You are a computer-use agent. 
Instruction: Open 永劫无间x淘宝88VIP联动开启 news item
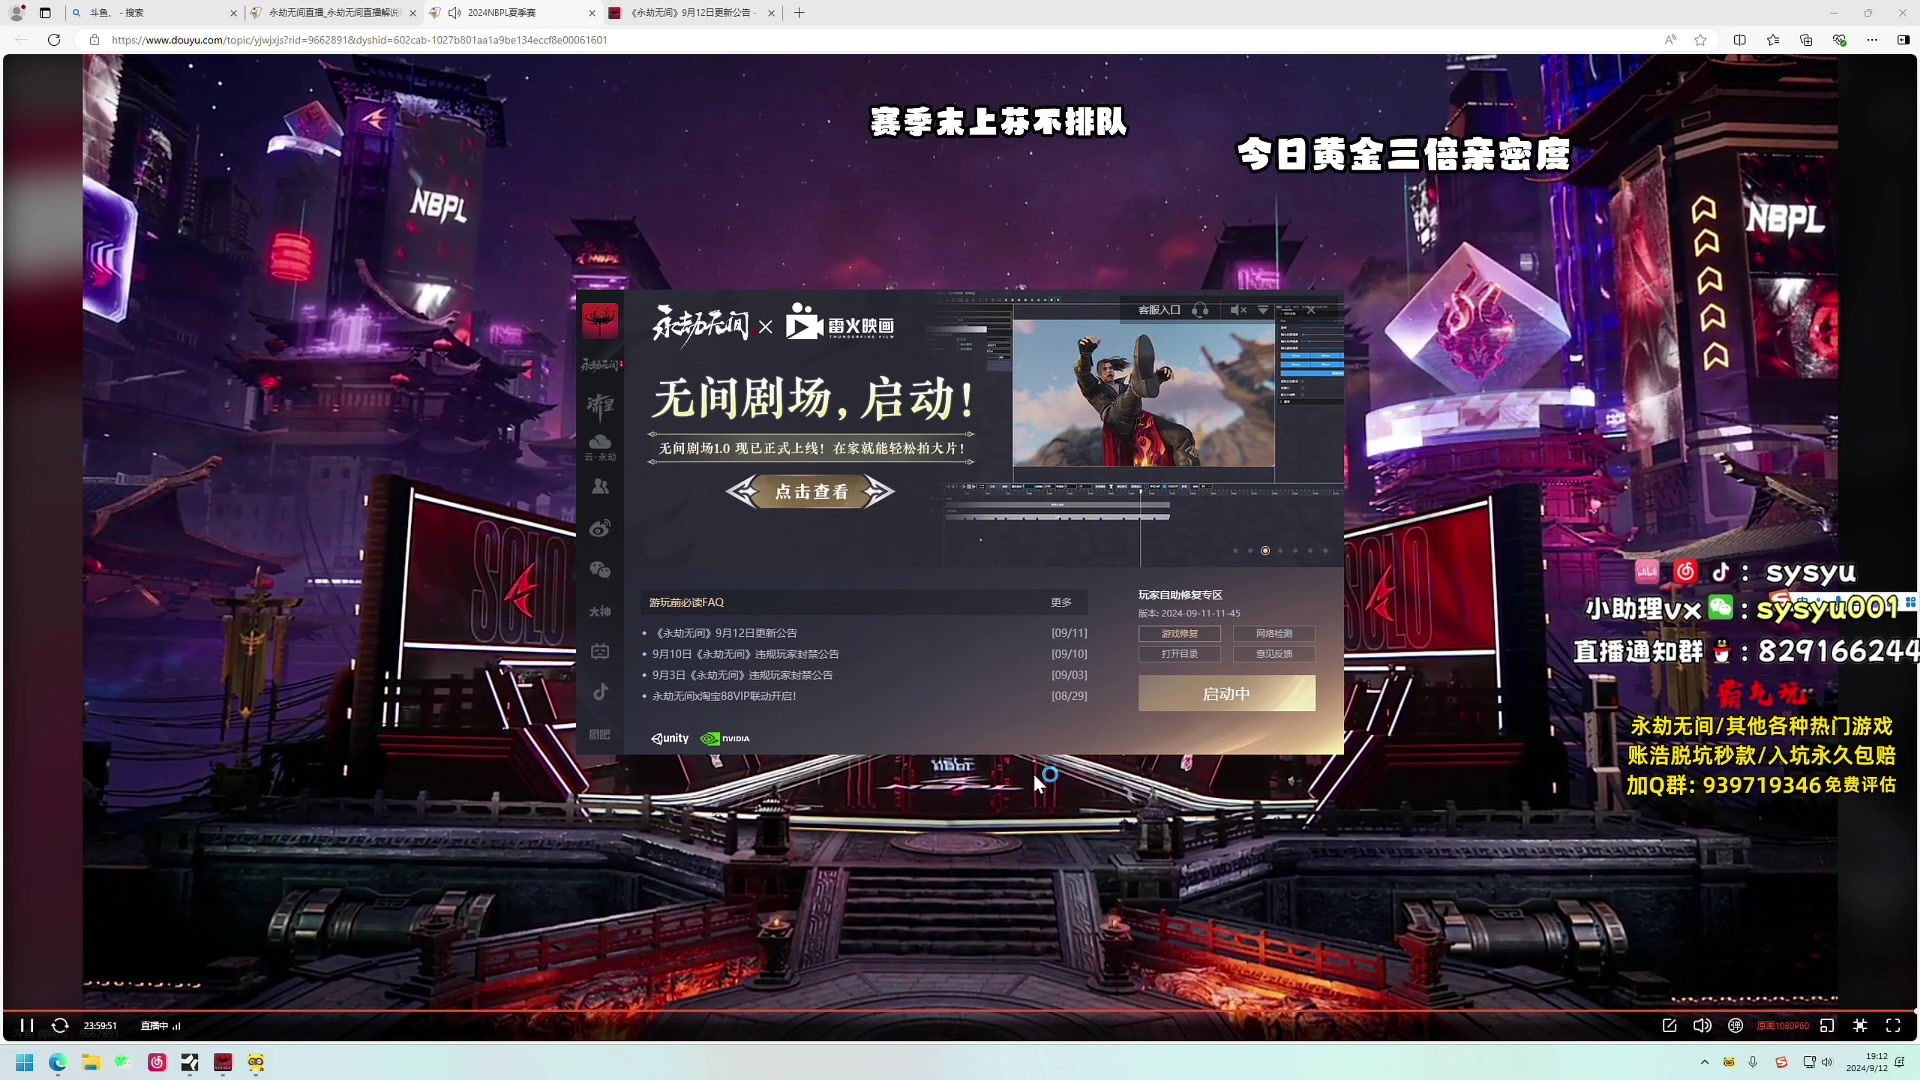click(x=724, y=696)
